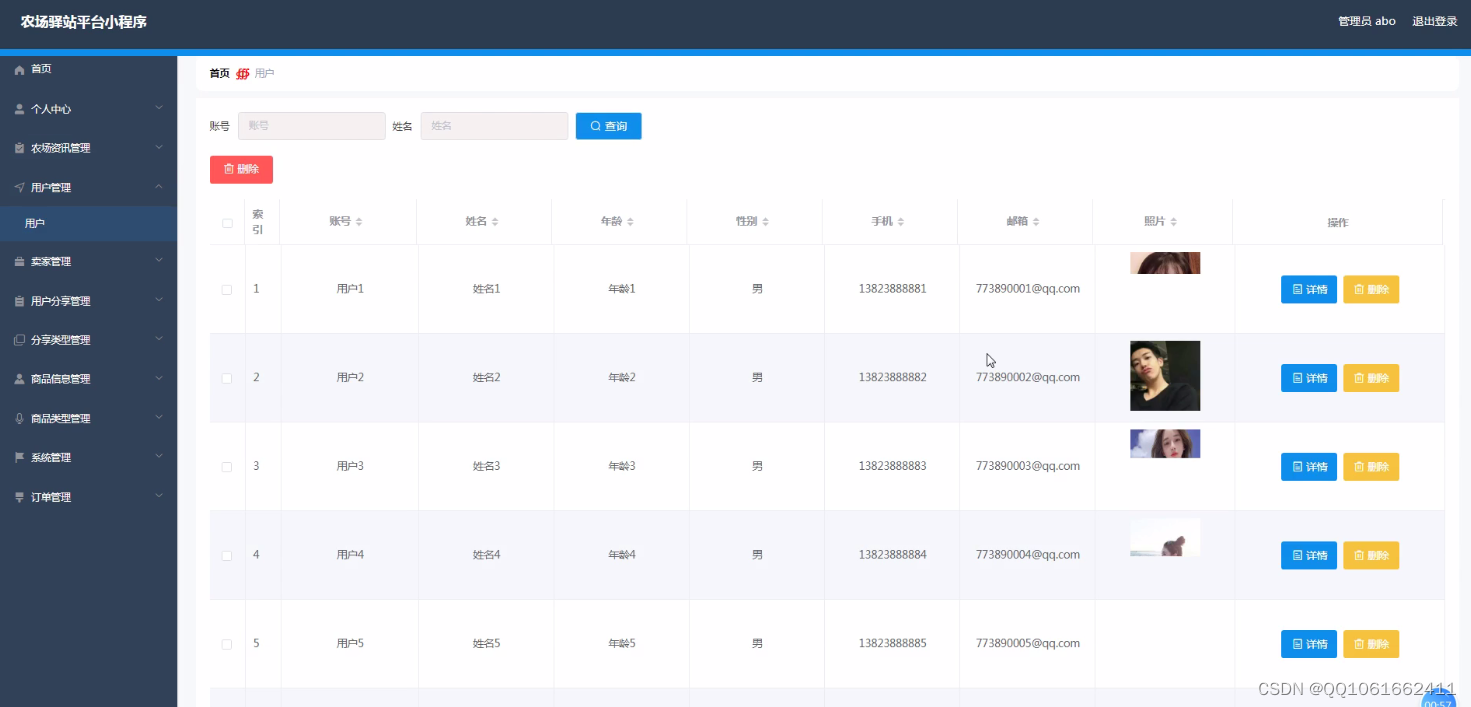Open 详情 for 用户5
Image resolution: width=1471 pixels, height=707 pixels.
pyautogui.click(x=1308, y=644)
